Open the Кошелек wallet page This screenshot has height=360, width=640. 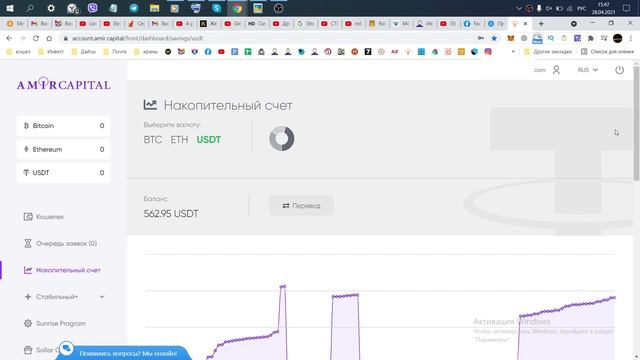pos(50,217)
